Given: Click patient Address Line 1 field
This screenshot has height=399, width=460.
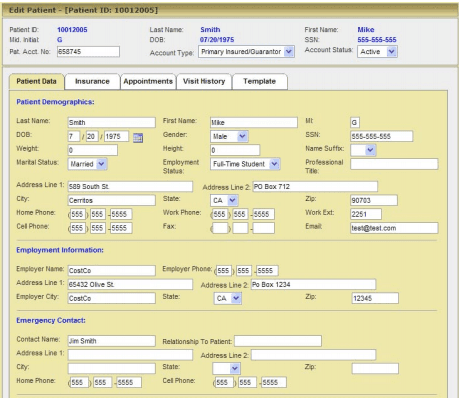Looking at the screenshot, I should tap(130, 187).
